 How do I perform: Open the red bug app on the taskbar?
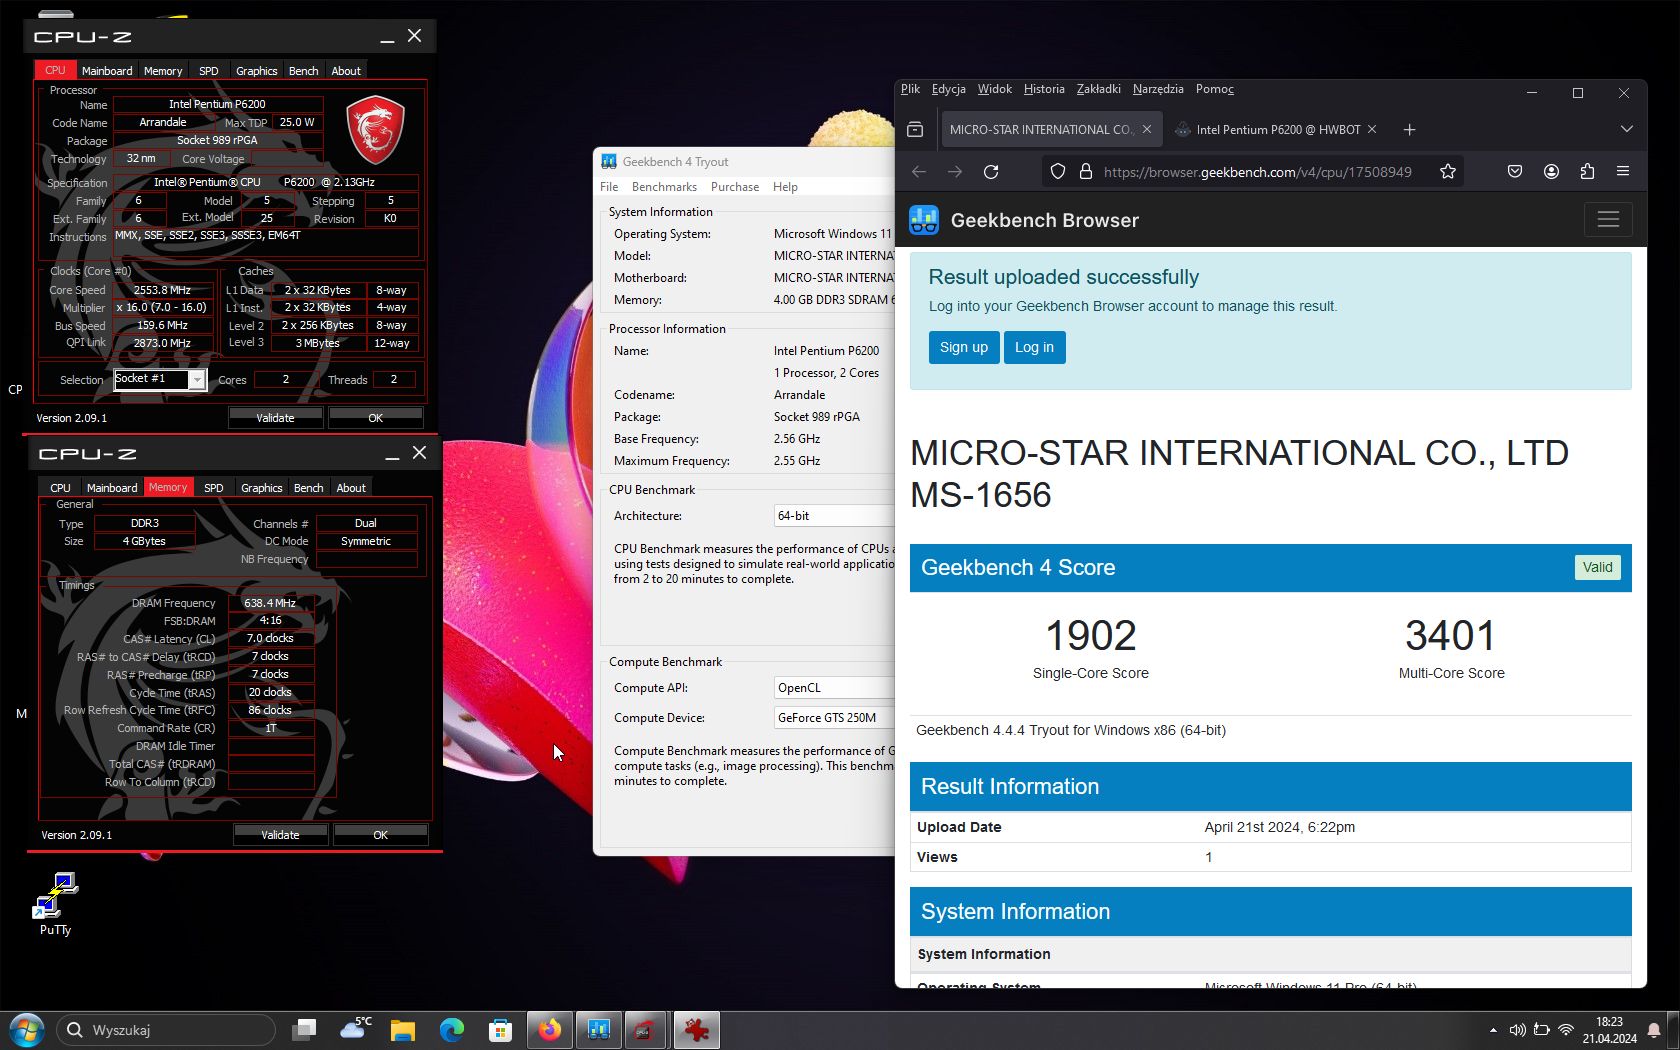click(697, 1030)
